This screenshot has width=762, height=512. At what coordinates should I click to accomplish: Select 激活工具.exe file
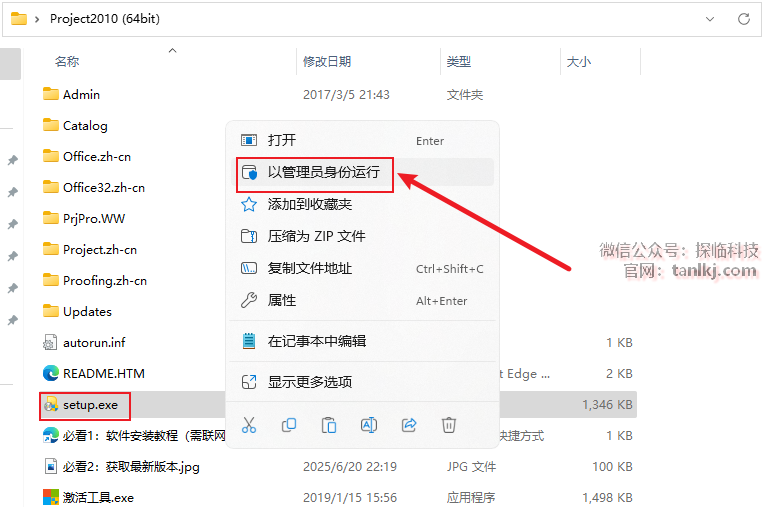[x=88, y=497]
